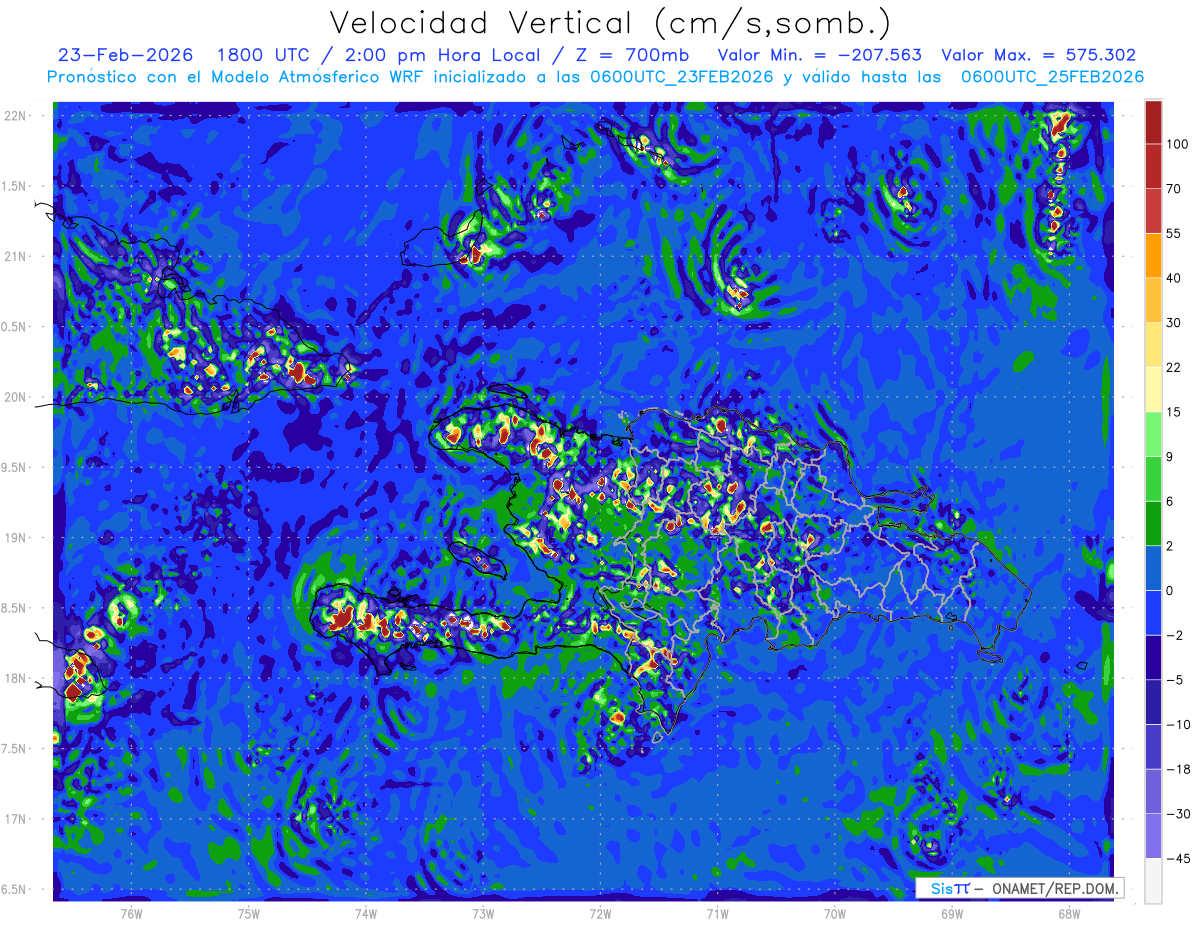Click the latitude axis label "19N"
Viewport: 1200px width, 927px height.
click(x=16, y=538)
